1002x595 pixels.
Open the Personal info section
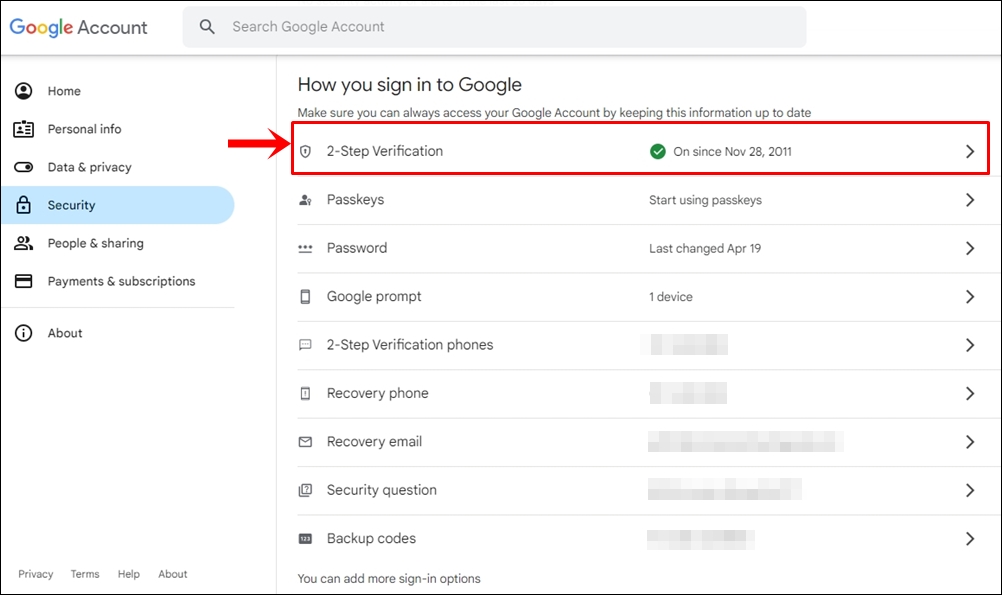pos(118,129)
